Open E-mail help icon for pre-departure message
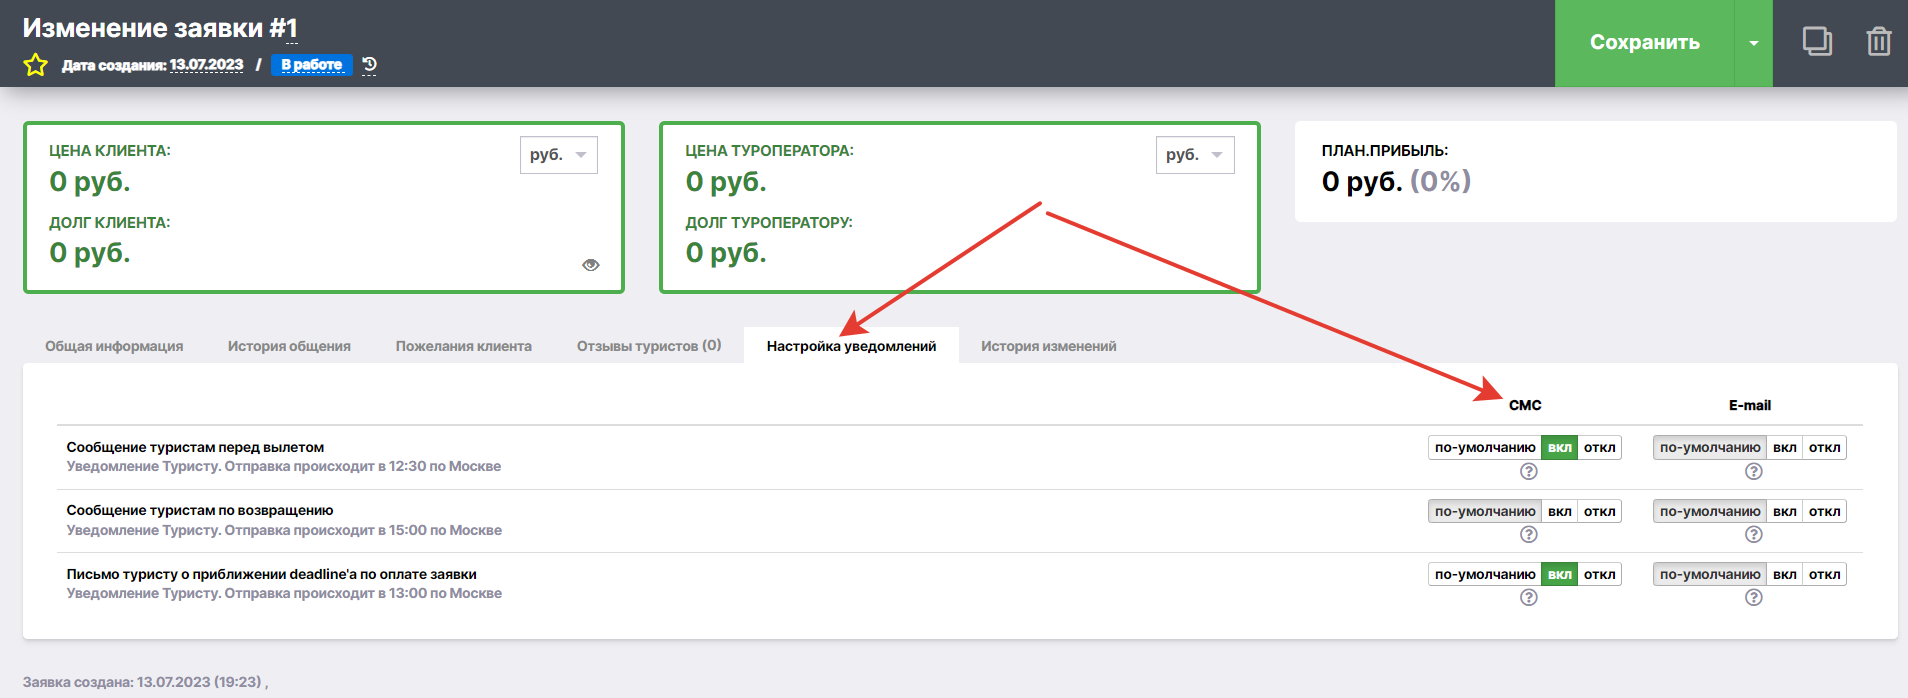1908x698 pixels. [1753, 471]
